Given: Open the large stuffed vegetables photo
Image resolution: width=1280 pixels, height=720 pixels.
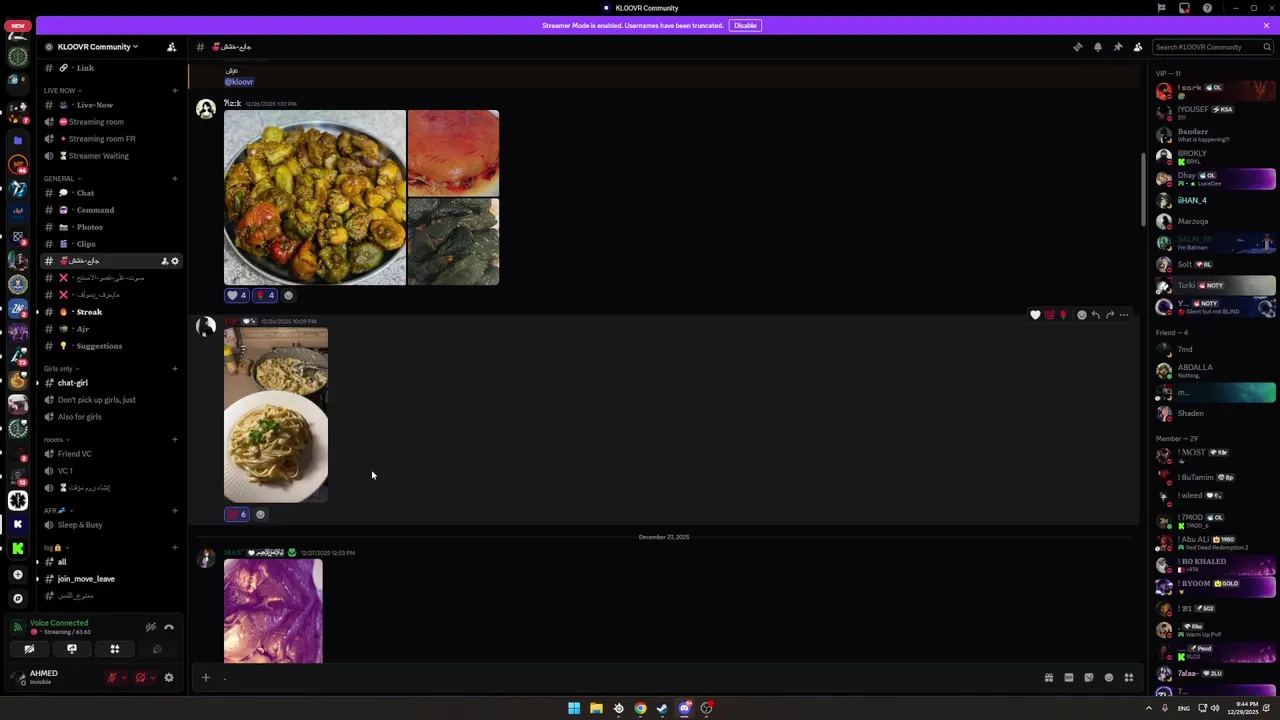Looking at the screenshot, I should [x=315, y=197].
